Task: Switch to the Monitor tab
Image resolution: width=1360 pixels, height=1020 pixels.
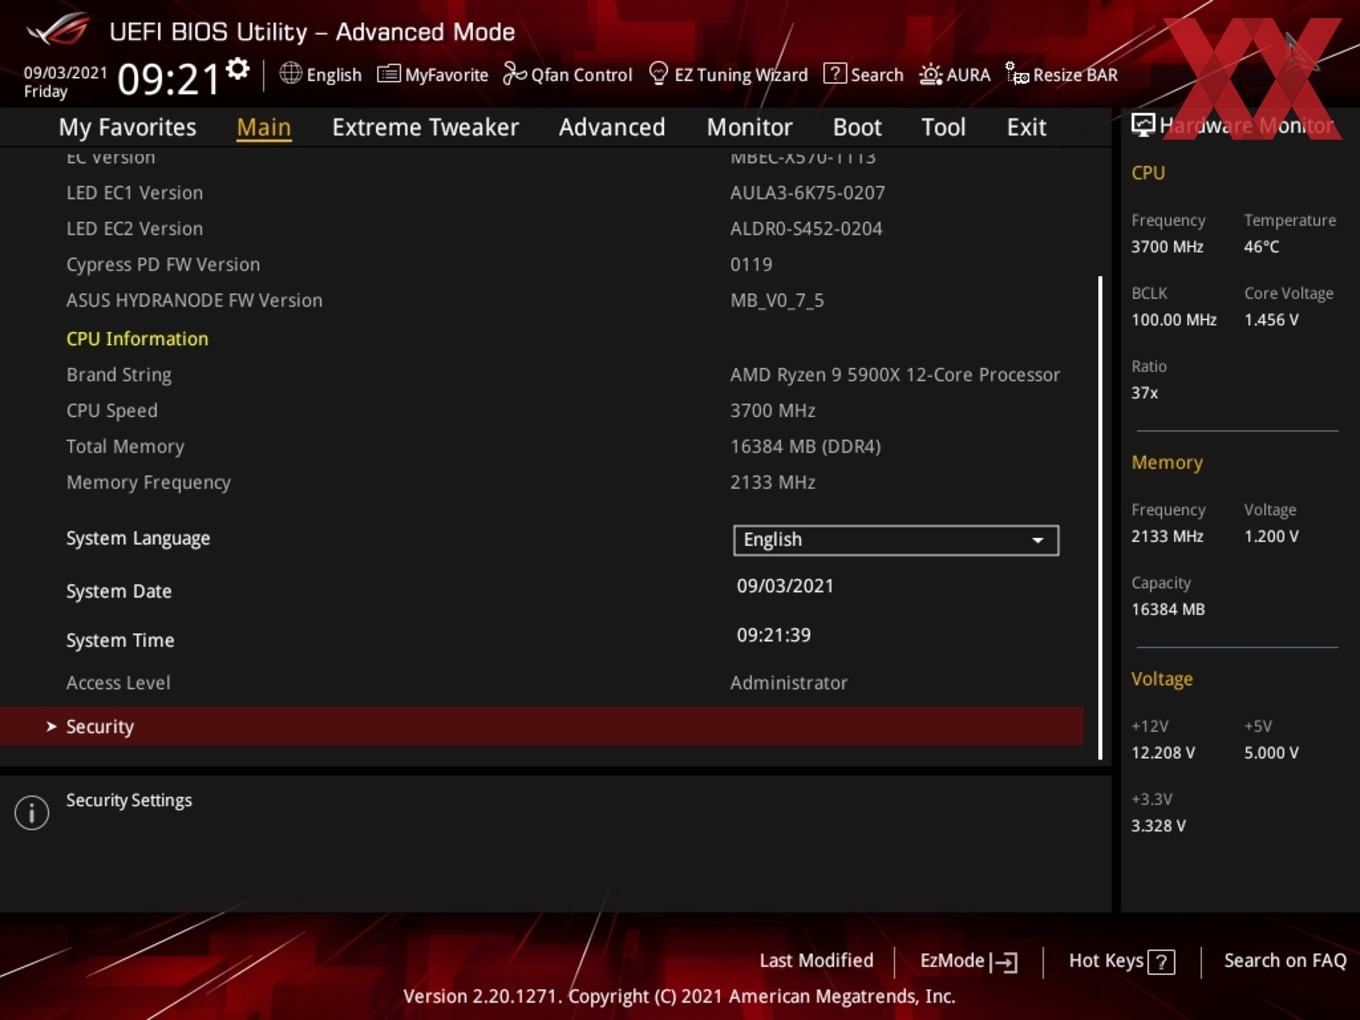Action: pyautogui.click(x=749, y=127)
